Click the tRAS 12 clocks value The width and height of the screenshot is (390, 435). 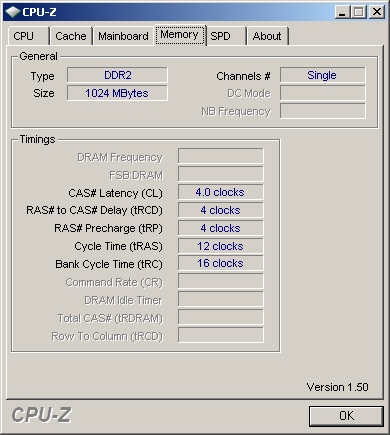coord(221,246)
